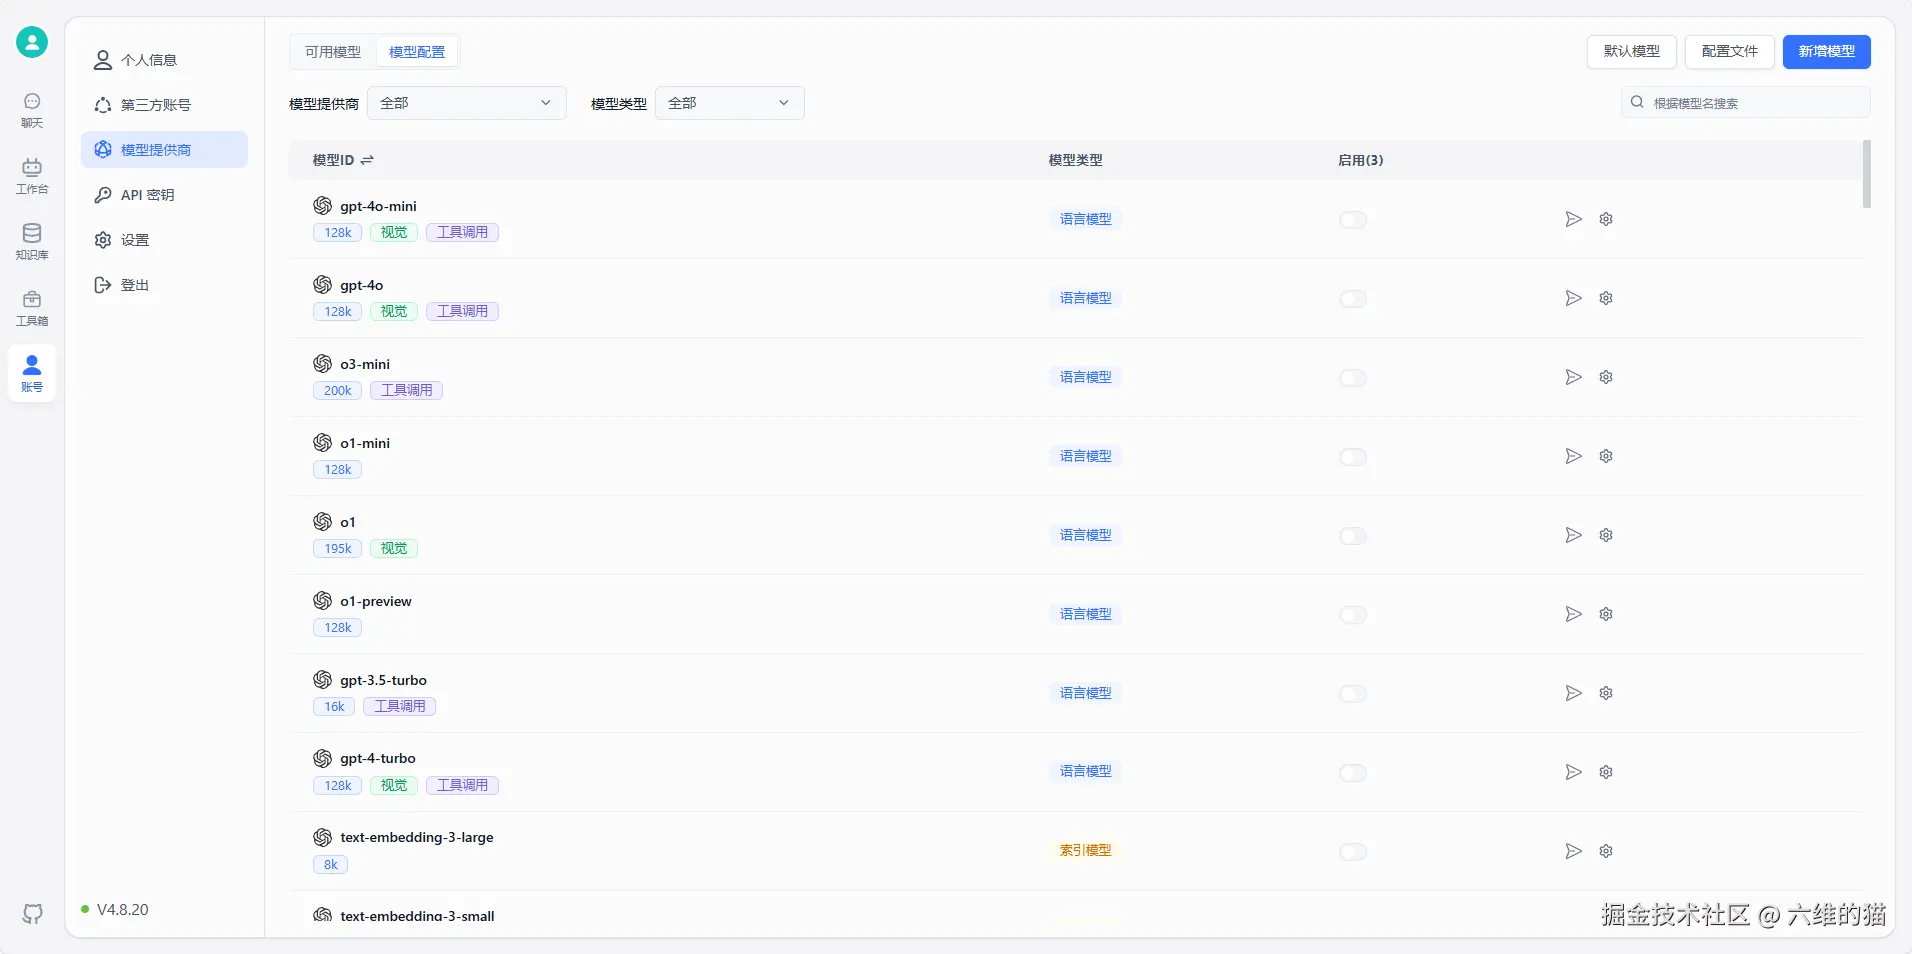Image resolution: width=1912 pixels, height=954 pixels.
Task: Open settings gear for gpt-4o
Action: tap(1606, 298)
